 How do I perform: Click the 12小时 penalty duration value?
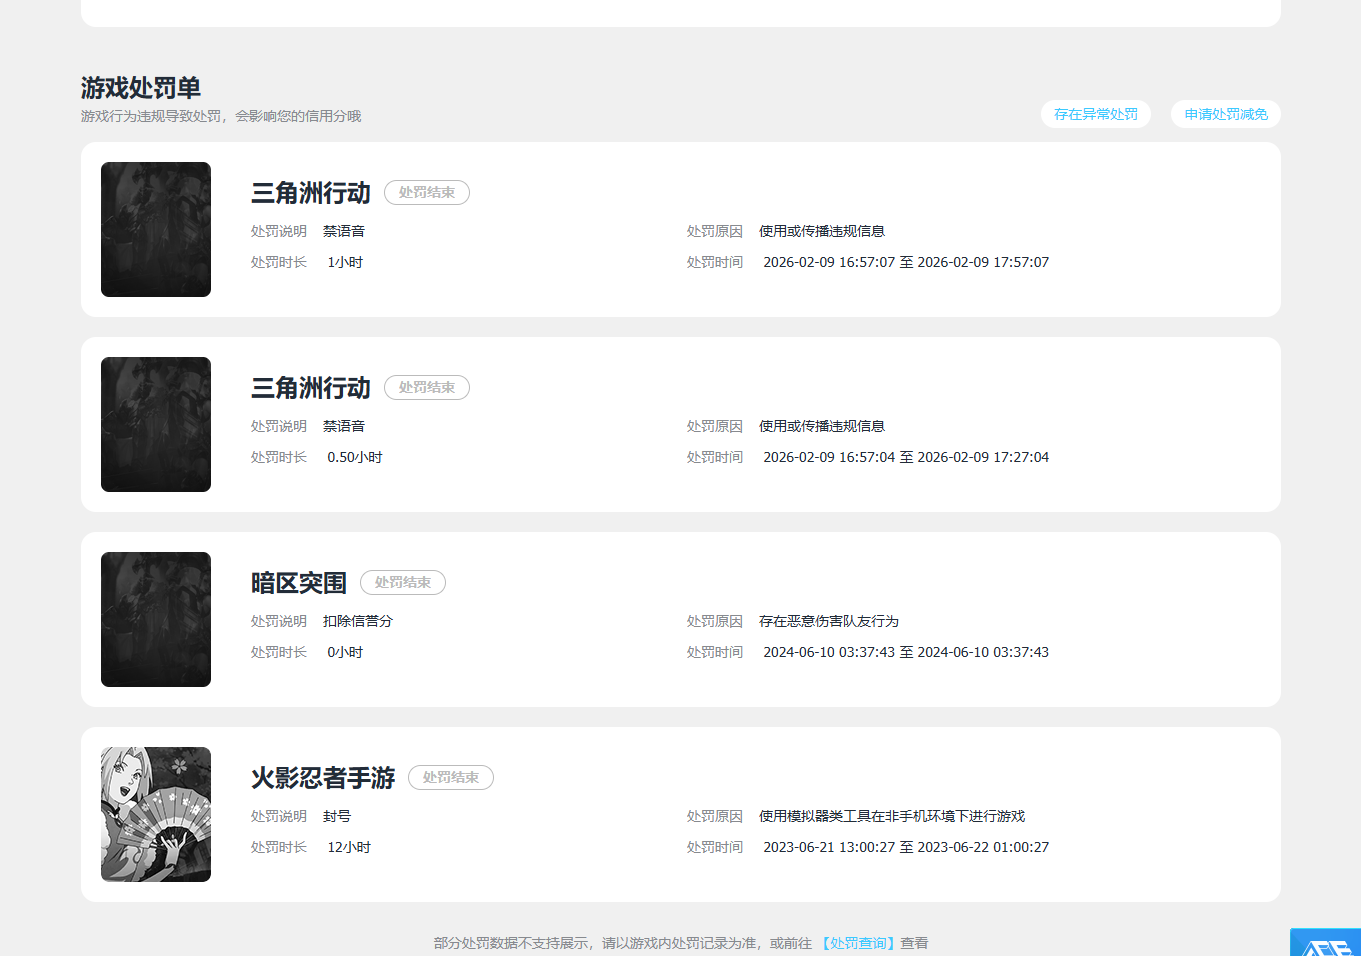[349, 847]
